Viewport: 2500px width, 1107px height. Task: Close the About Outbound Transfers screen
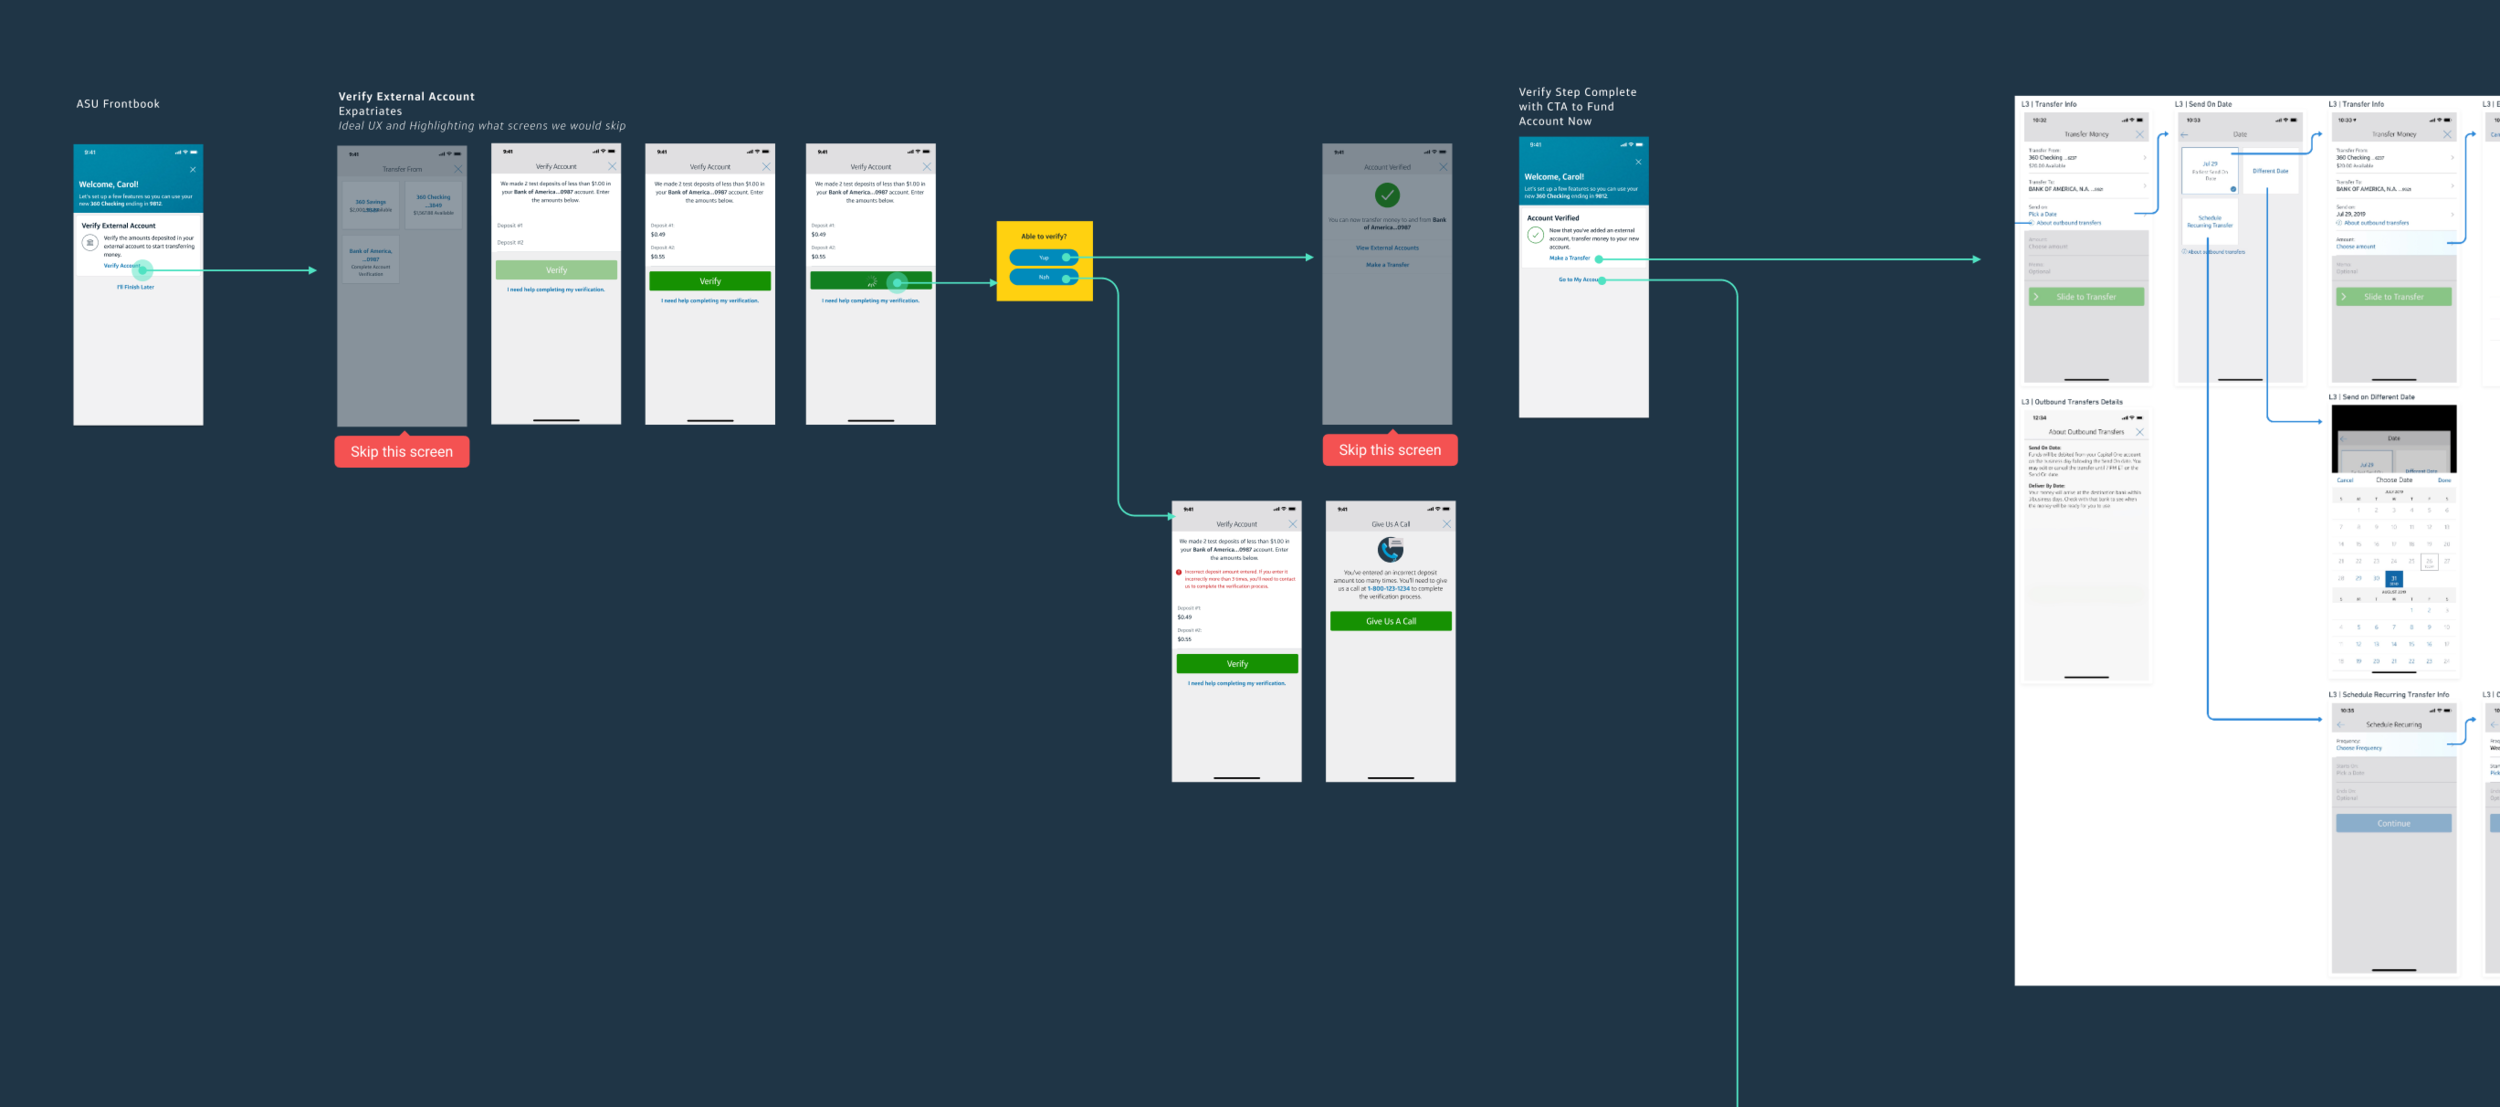point(2140,432)
